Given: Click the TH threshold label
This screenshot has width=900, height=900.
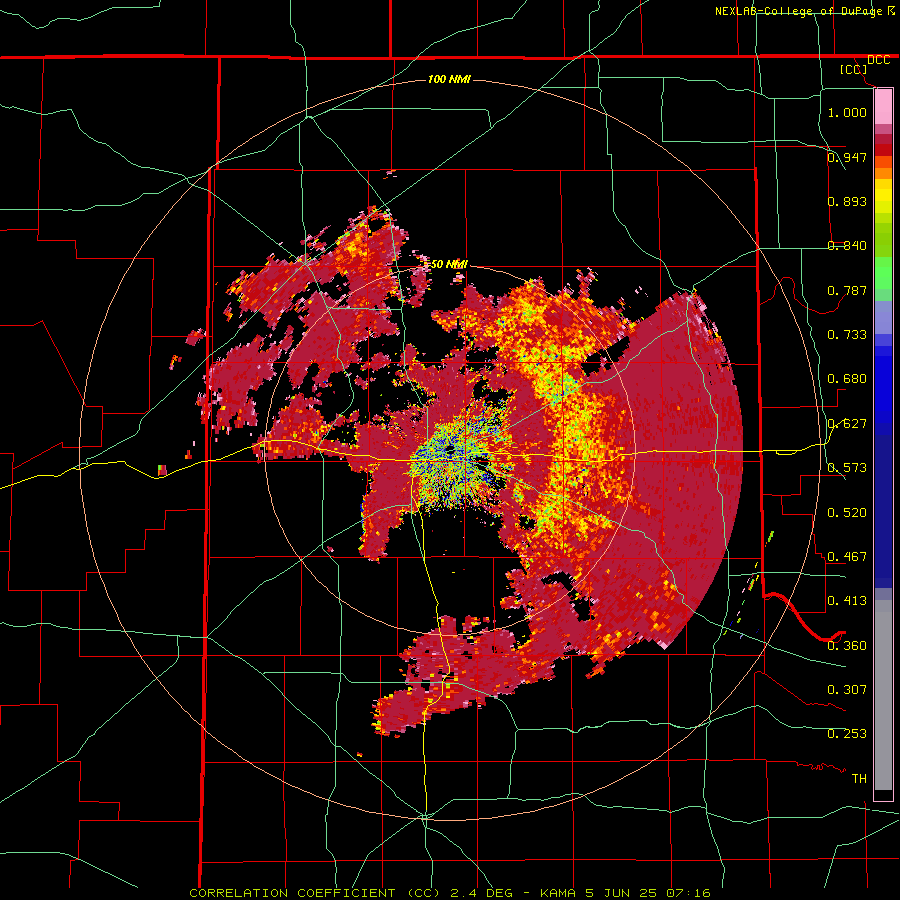Looking at the screenshot, I should coord(859,779).
